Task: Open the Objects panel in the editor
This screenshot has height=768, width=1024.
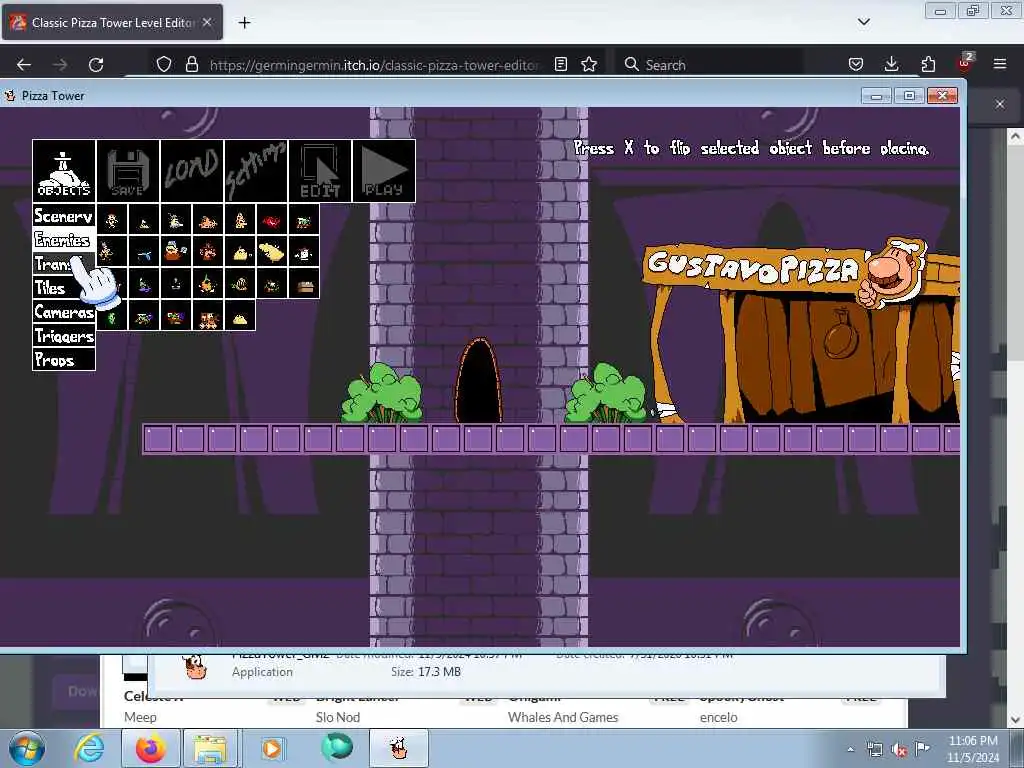Action: tap(64, 170)
